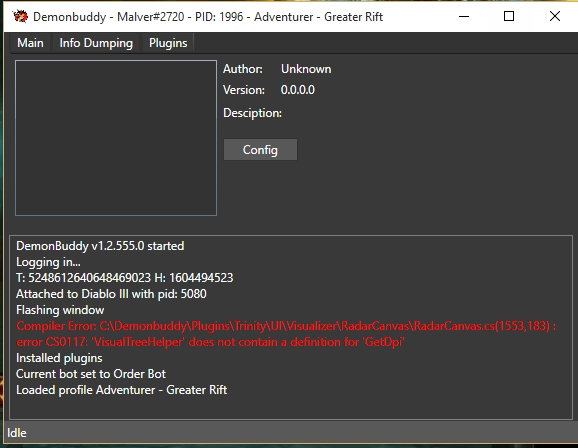Select the 'Logging in...' log line
The image size is (578, 448).
[x=48, y=262]
